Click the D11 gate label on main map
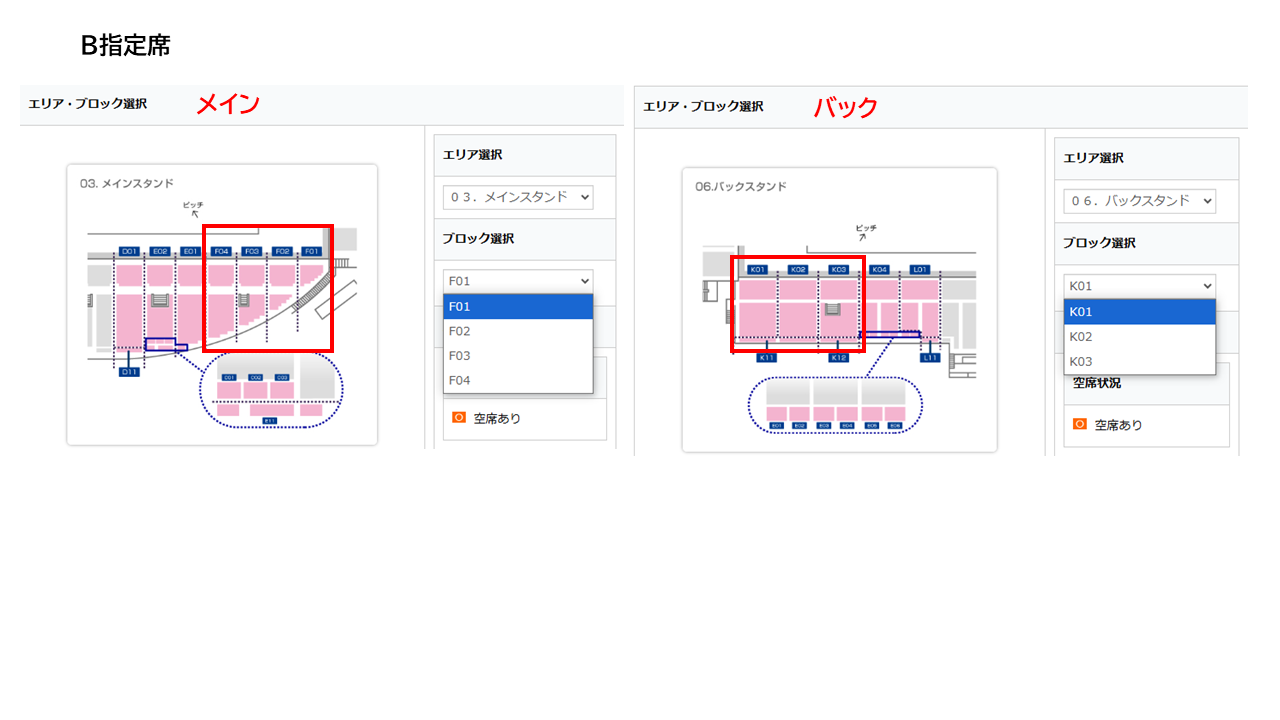This screenshot has width=1280, height=720. tap(129, 372)
